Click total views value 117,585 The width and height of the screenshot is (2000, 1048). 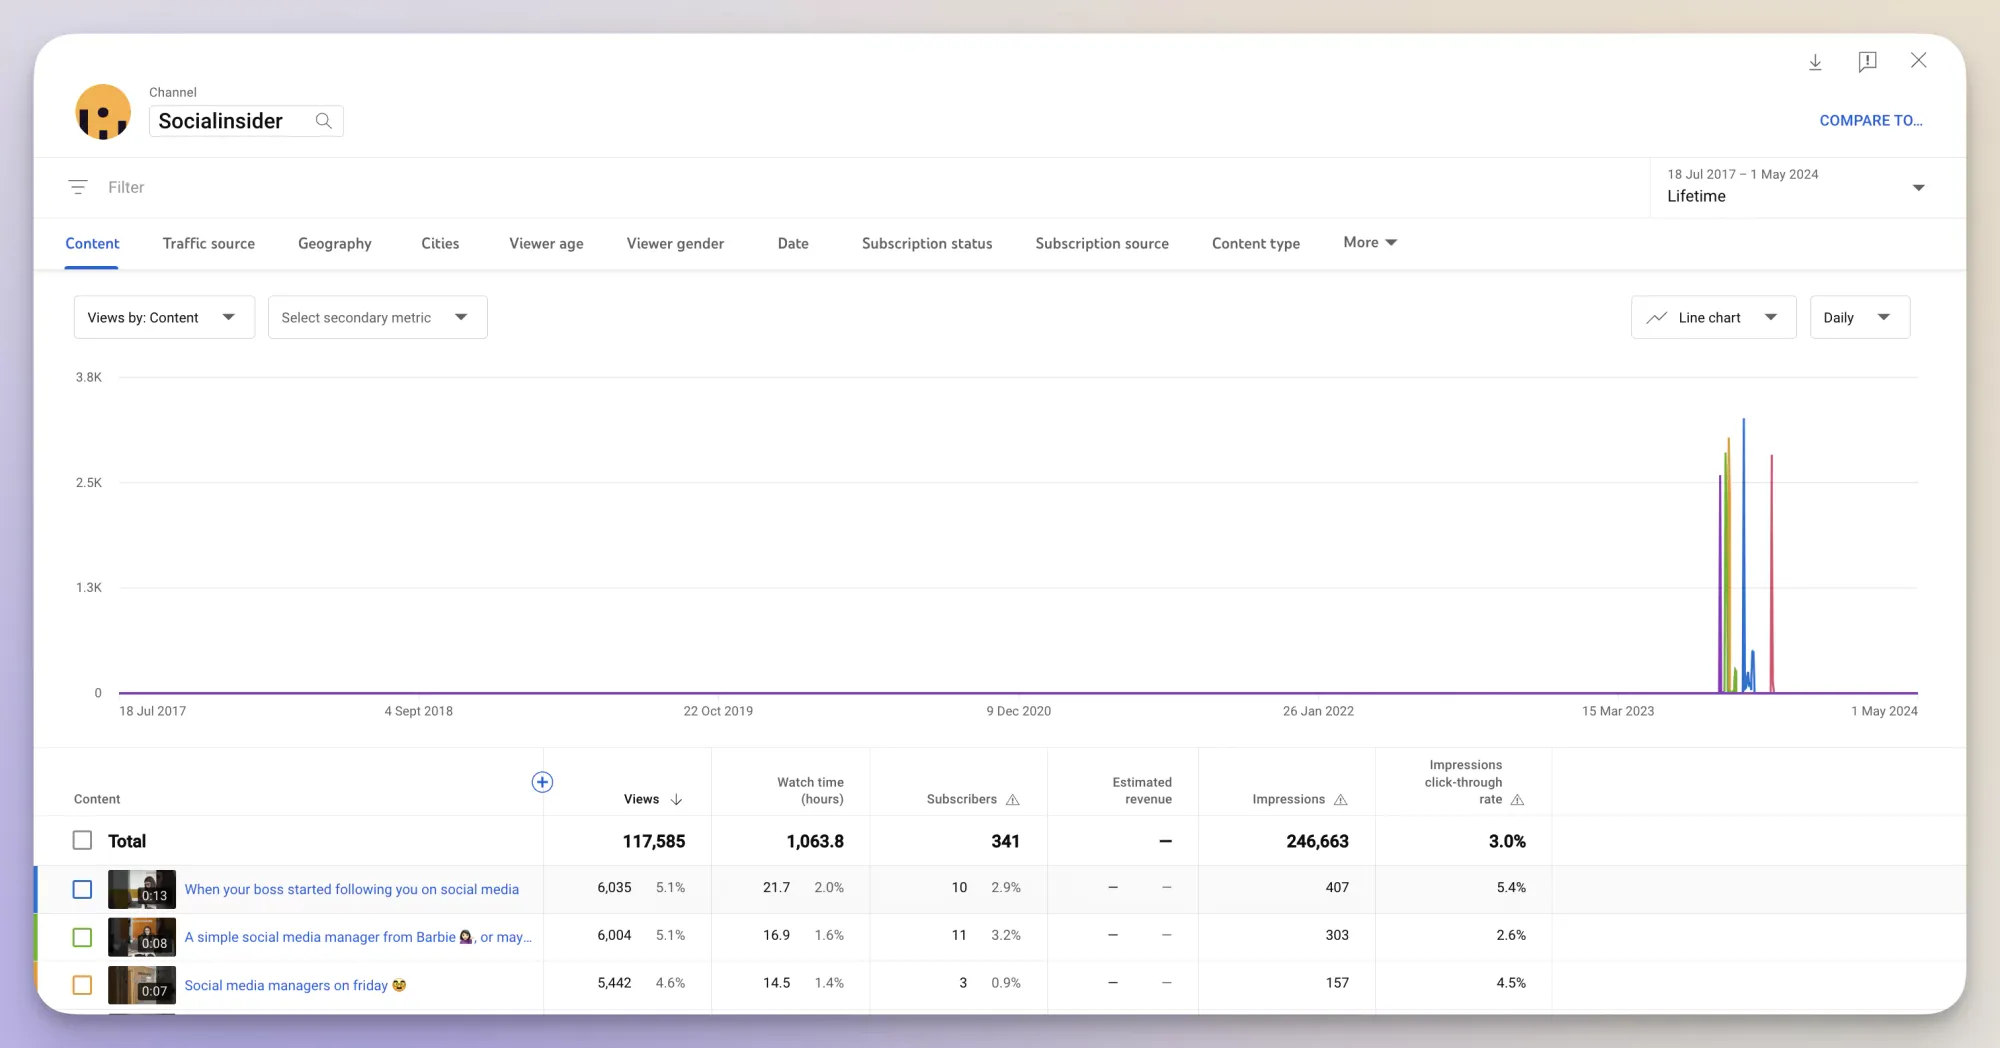(654, 841)
